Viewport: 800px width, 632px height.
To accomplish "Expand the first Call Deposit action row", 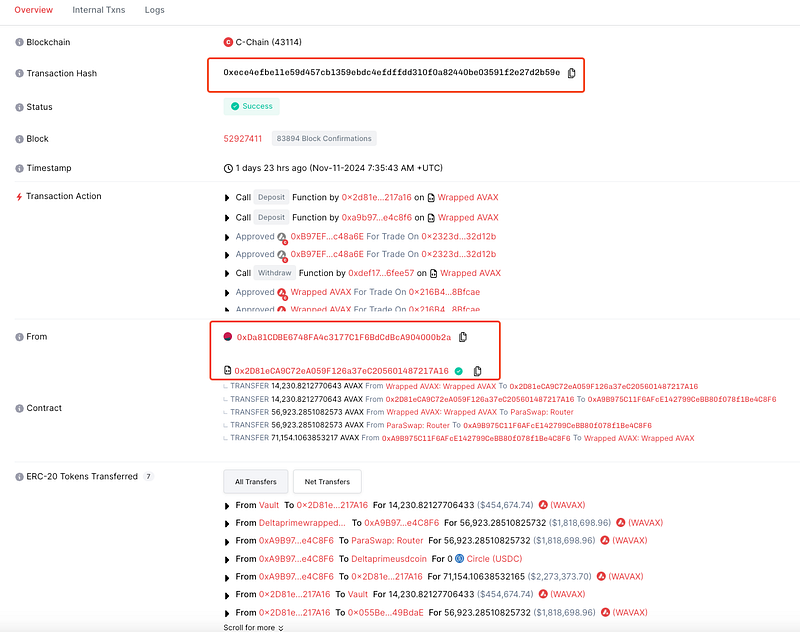I will [x=228, y=198].
